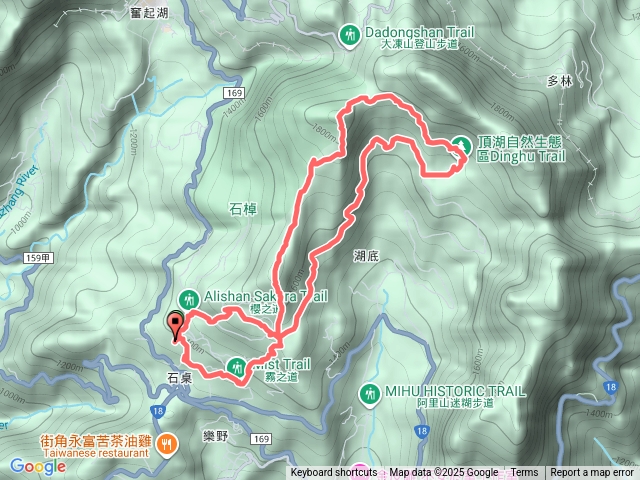Click the 奮起湖 place label

[x=149, y=13]
